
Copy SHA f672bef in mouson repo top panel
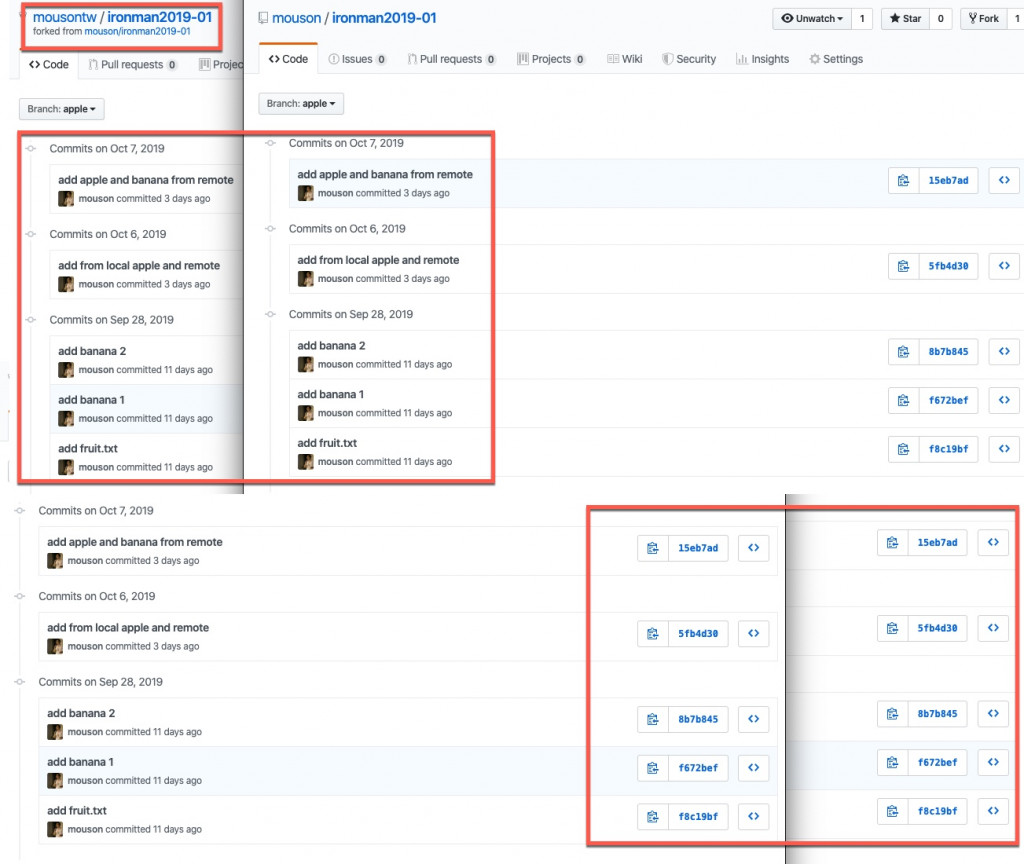tap(903, 400)
